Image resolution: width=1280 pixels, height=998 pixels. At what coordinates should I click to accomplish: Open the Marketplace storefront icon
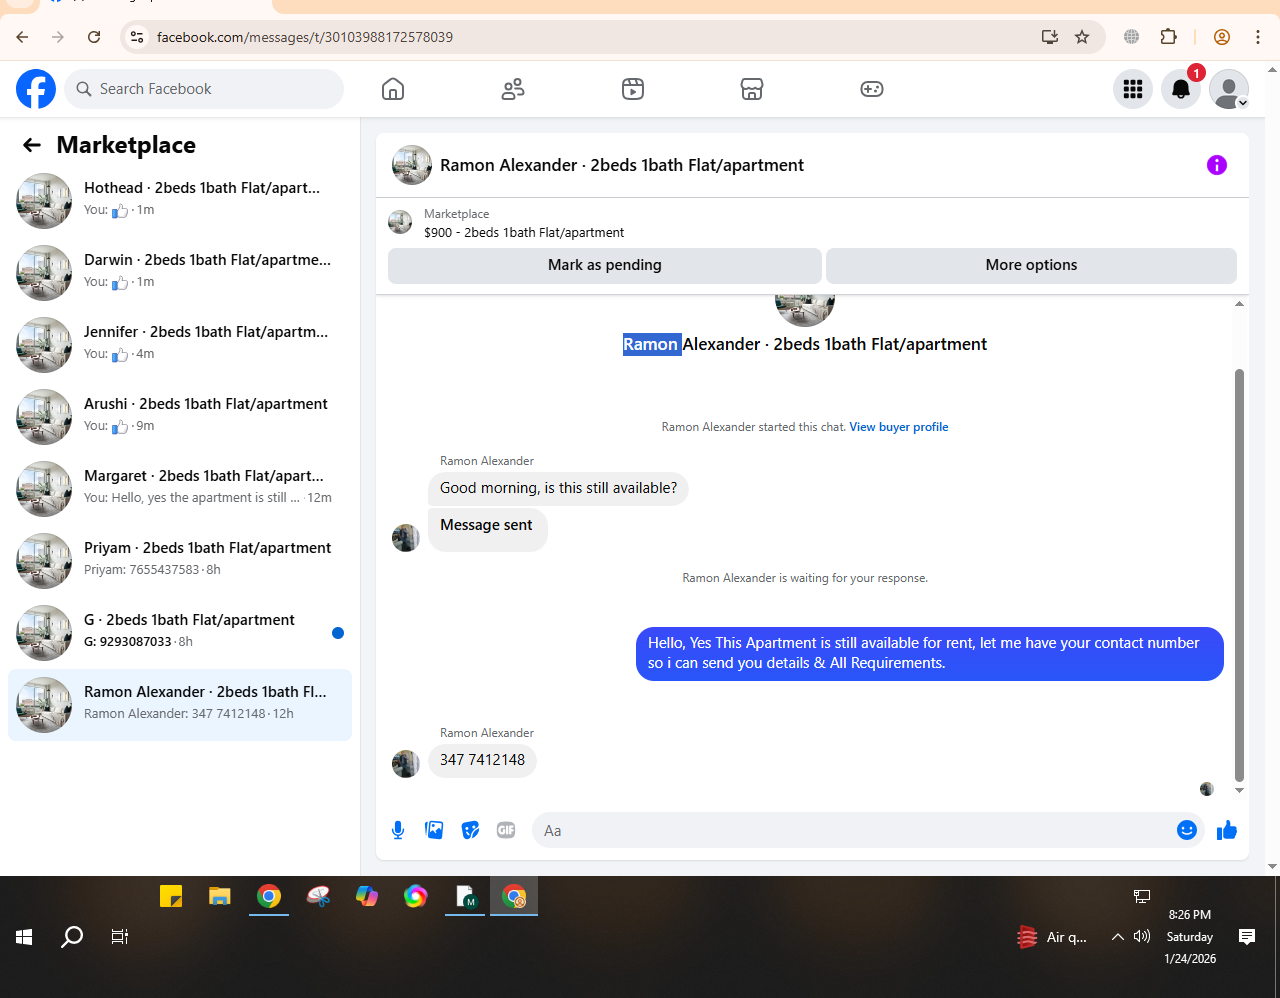coord(752,89)
